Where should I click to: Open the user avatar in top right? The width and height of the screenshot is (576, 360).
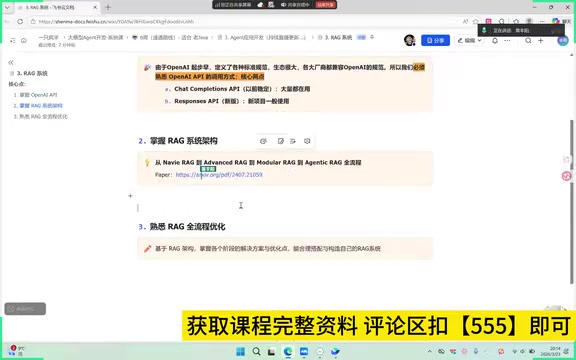point(562,40)
